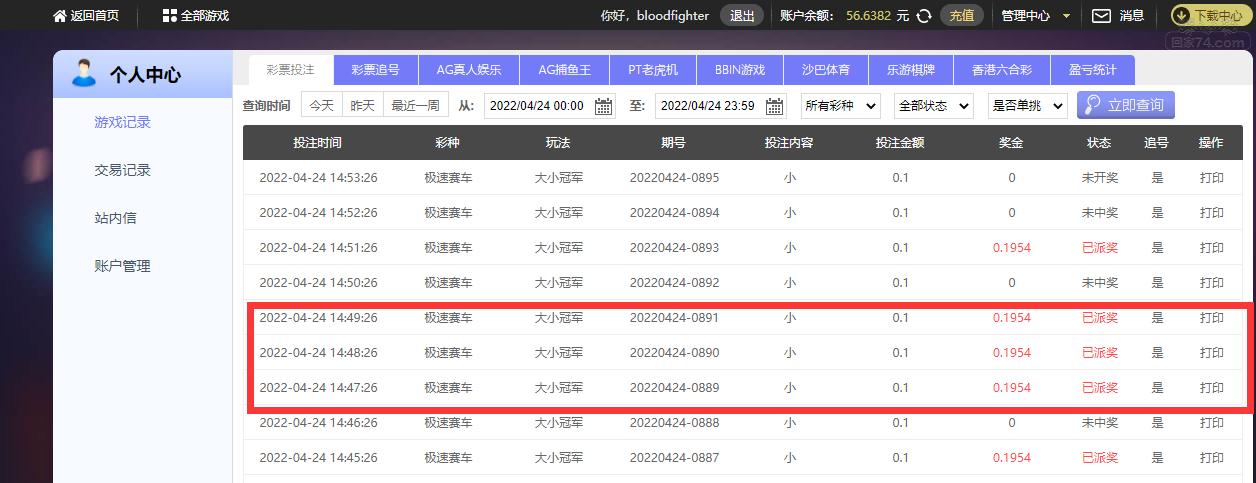Viewport: 1256px width, 483px height.
Task: Open 交易记录 in sidebar
Action: tap(122, 170)
